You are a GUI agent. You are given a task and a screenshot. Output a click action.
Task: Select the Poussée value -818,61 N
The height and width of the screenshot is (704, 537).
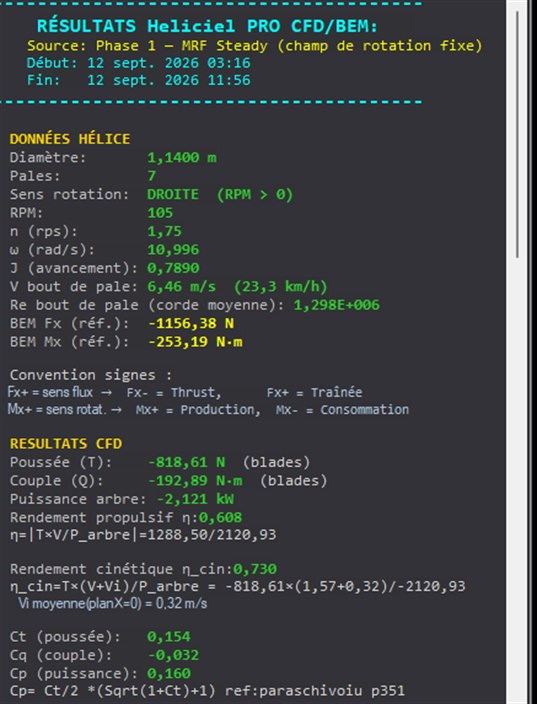point(187,462)
